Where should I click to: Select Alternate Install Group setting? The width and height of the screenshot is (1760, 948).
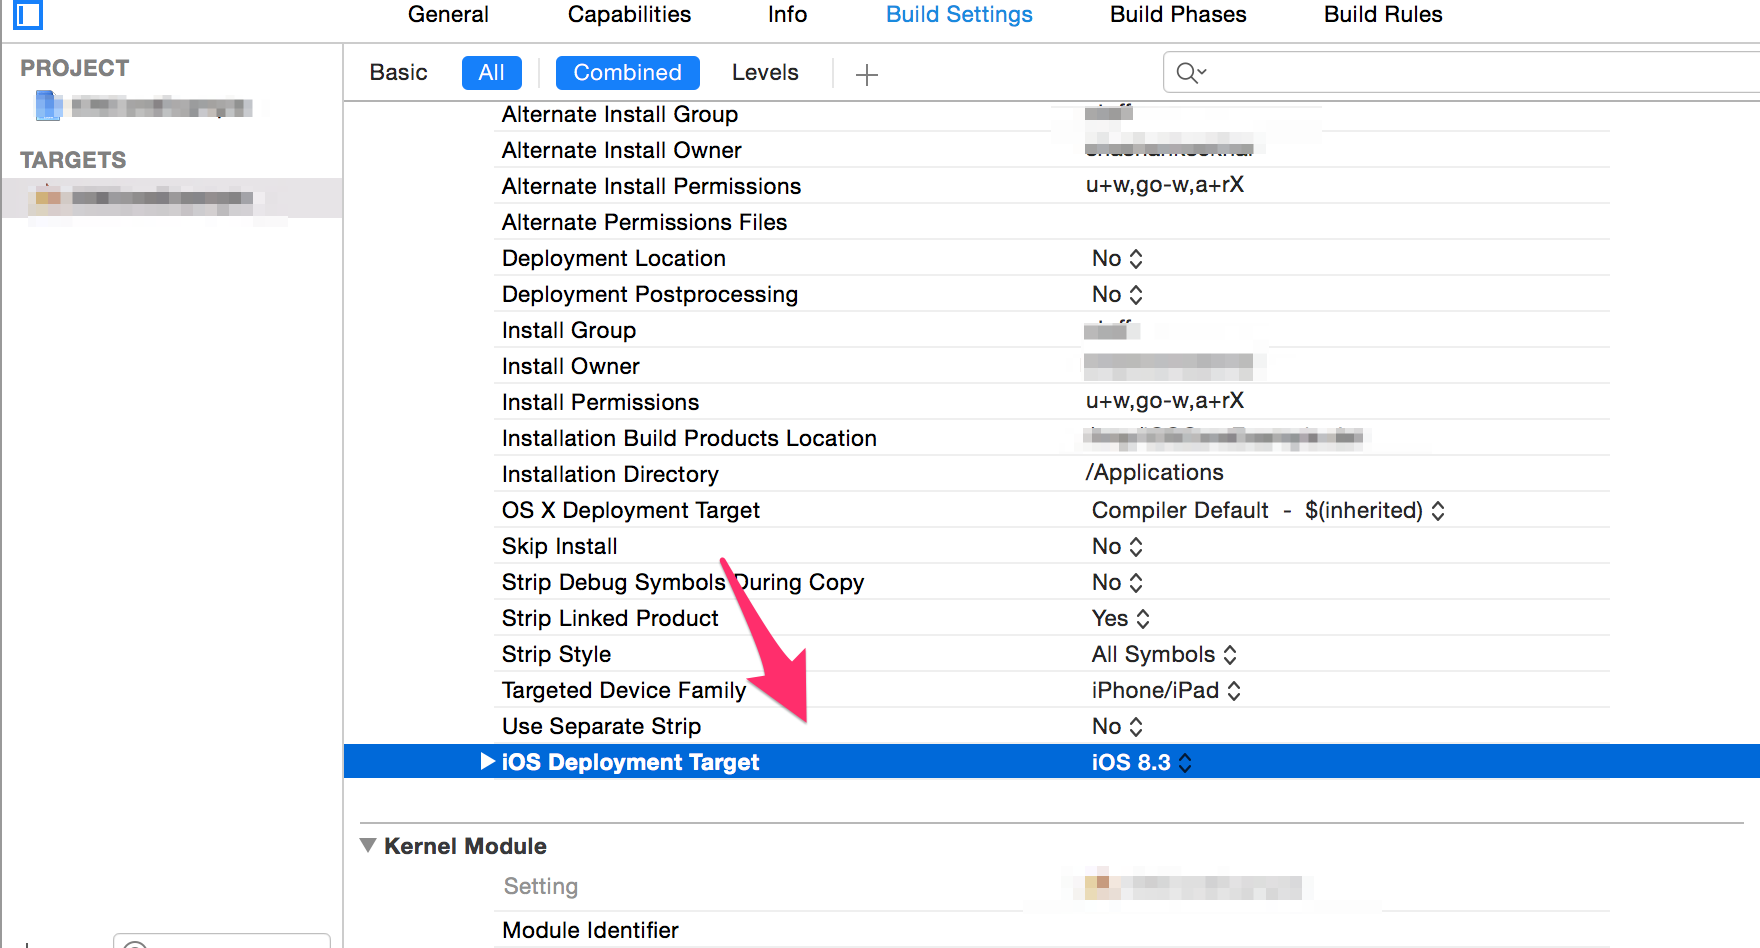pos(620,115)
